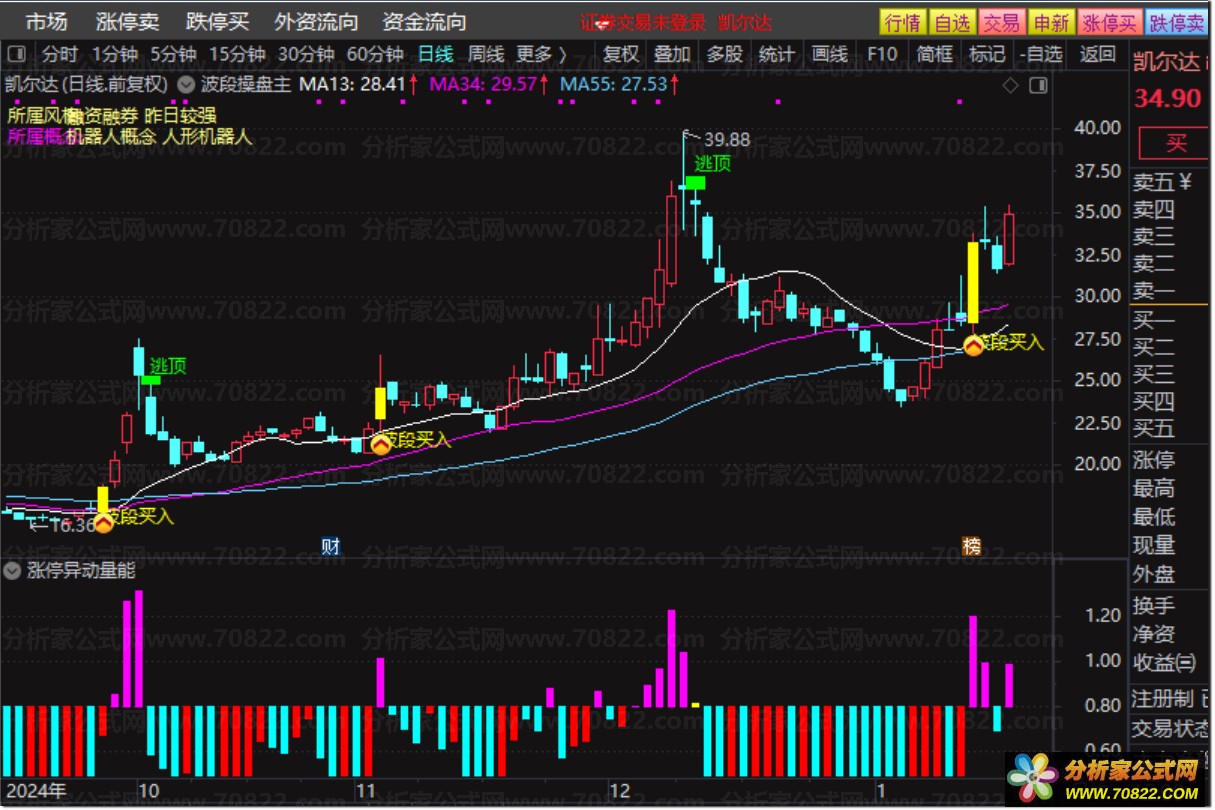Click the October 逃顶 green marker
Viewport: 1215px width, 810px height.
(151, 380)
